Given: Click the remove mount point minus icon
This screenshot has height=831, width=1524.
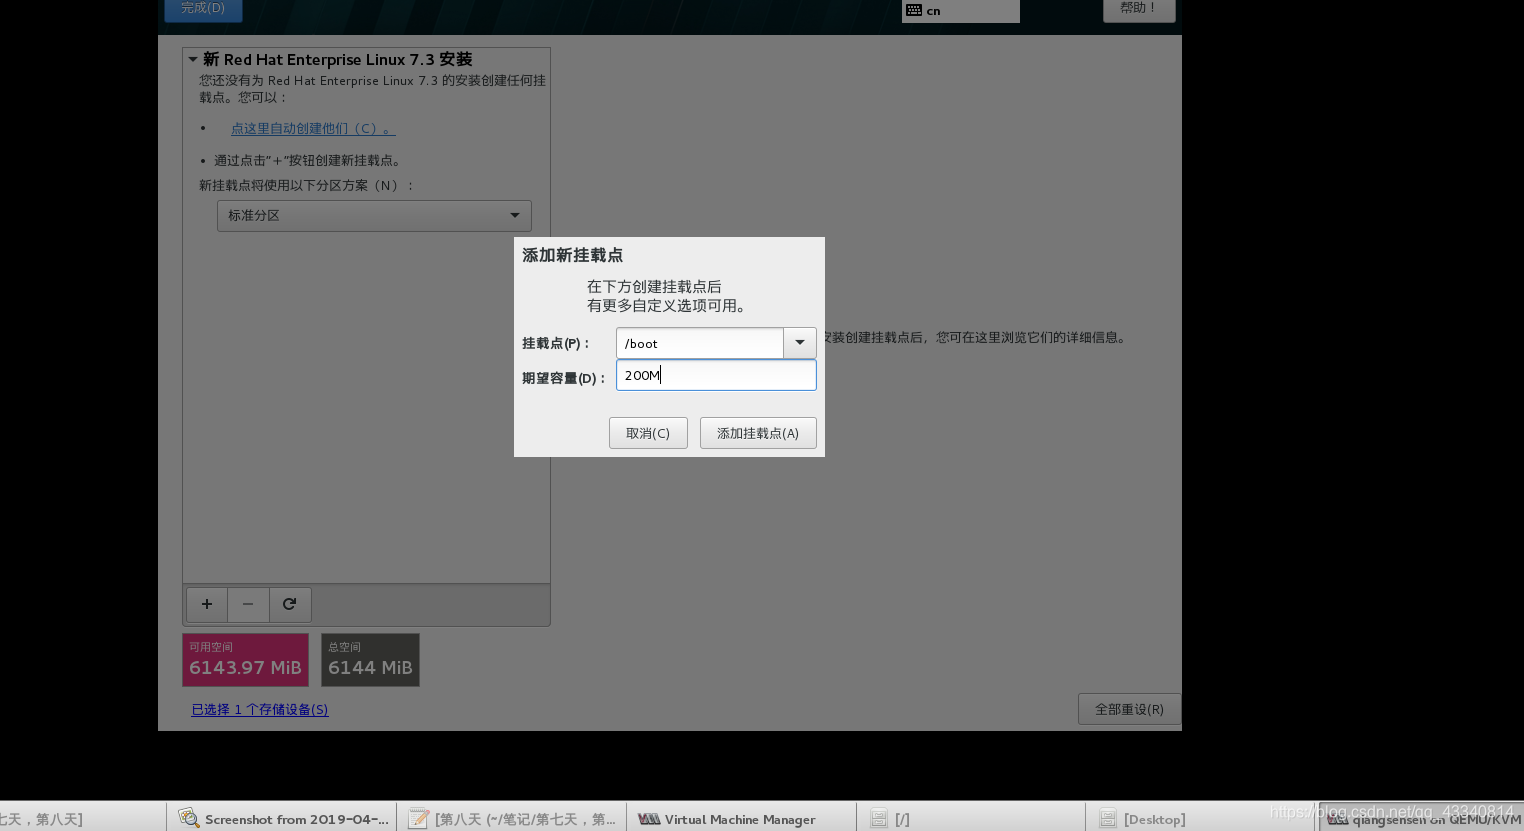Looking at the screenshot, I should (248, 604).
